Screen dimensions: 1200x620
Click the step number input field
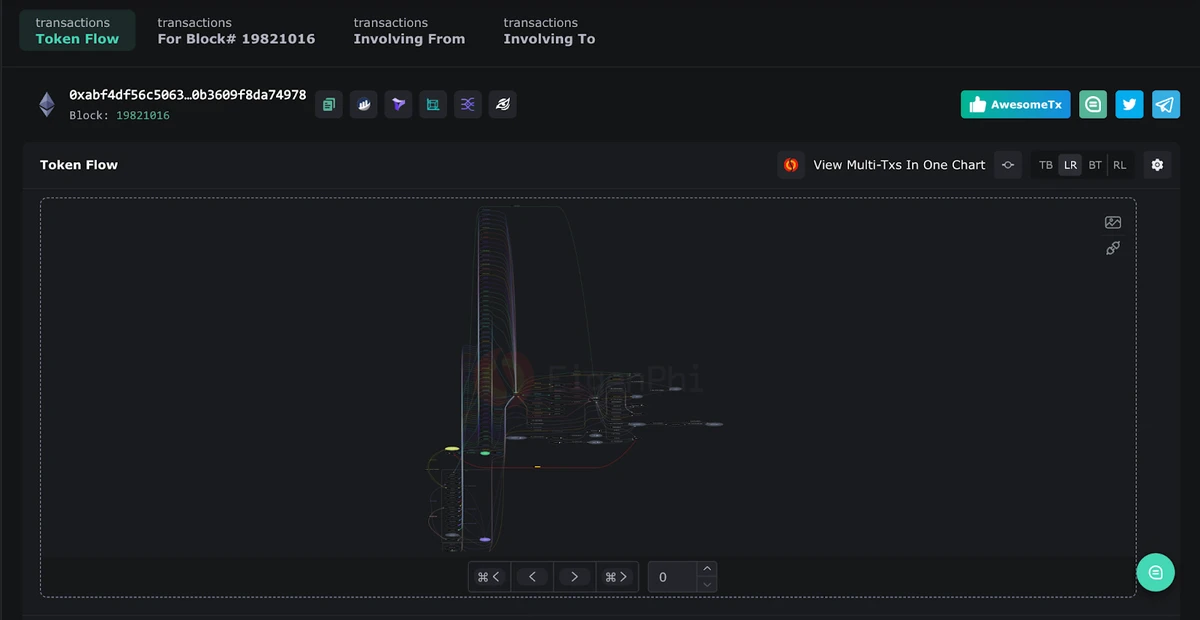click(672, 577)
